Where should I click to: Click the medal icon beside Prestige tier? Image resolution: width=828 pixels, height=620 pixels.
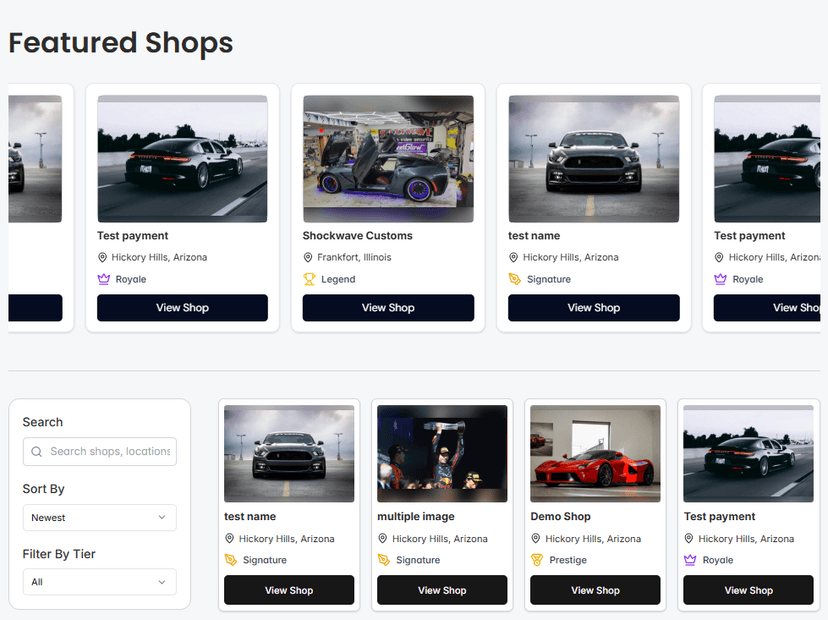[537, 560]
